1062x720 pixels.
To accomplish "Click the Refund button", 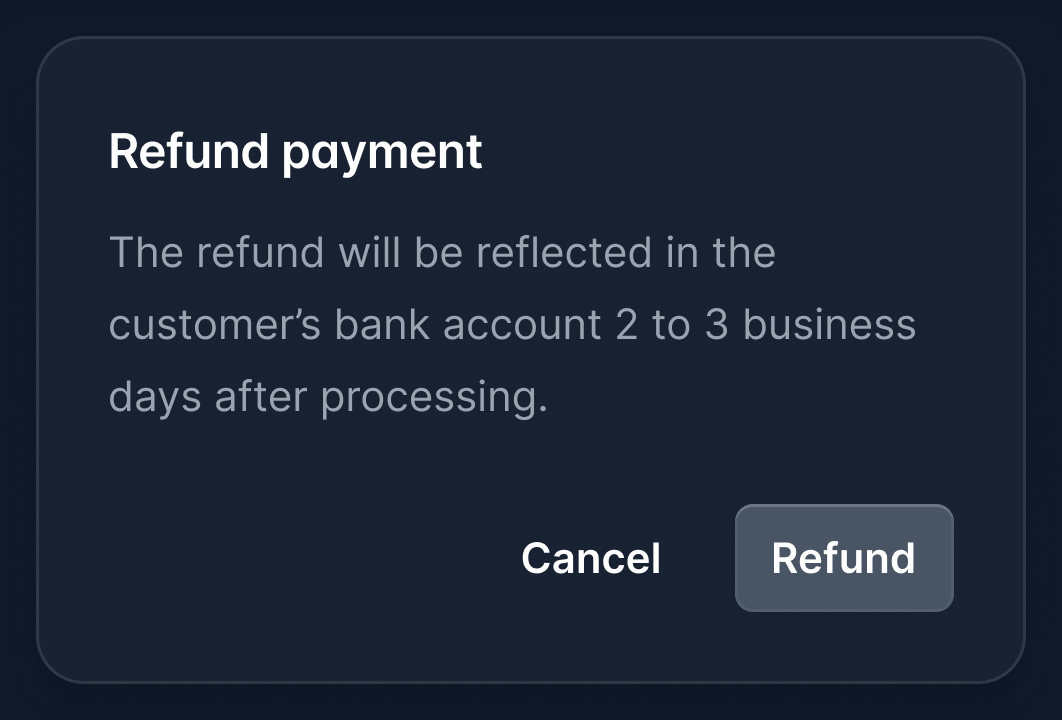I will [843, 558].
